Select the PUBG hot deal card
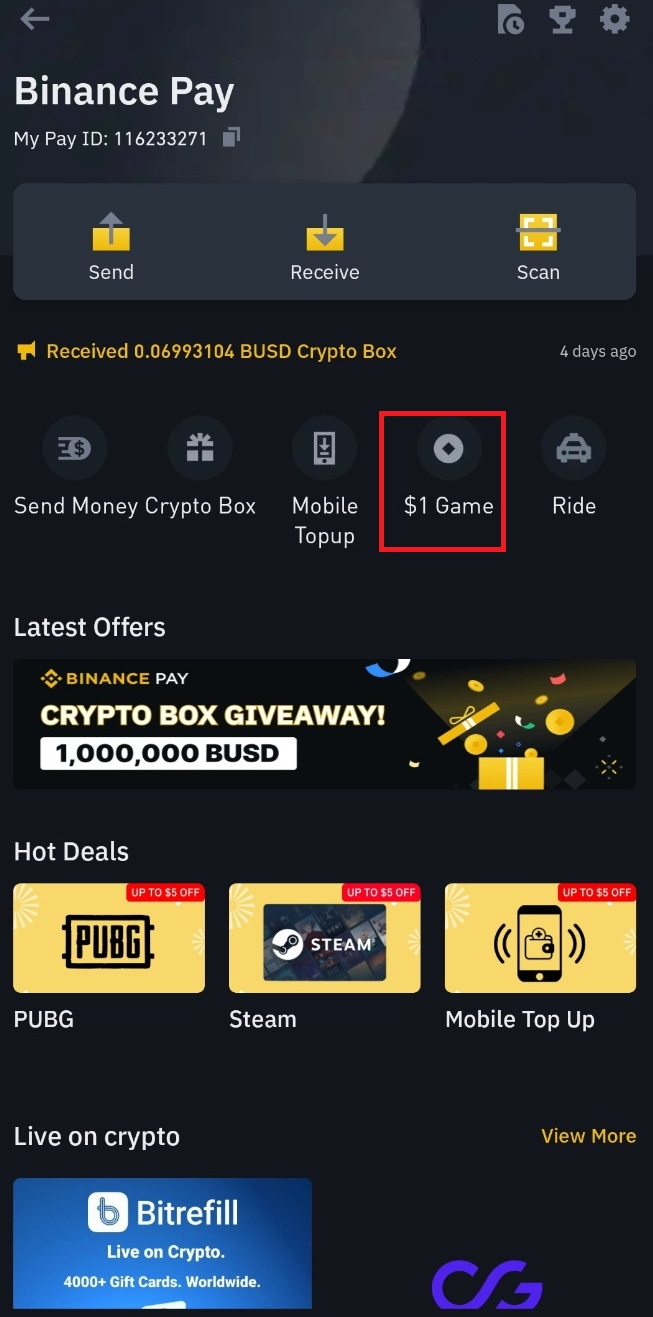Image resolution: width=653 pixels, height=1317 pixels. tap(109, 938)
